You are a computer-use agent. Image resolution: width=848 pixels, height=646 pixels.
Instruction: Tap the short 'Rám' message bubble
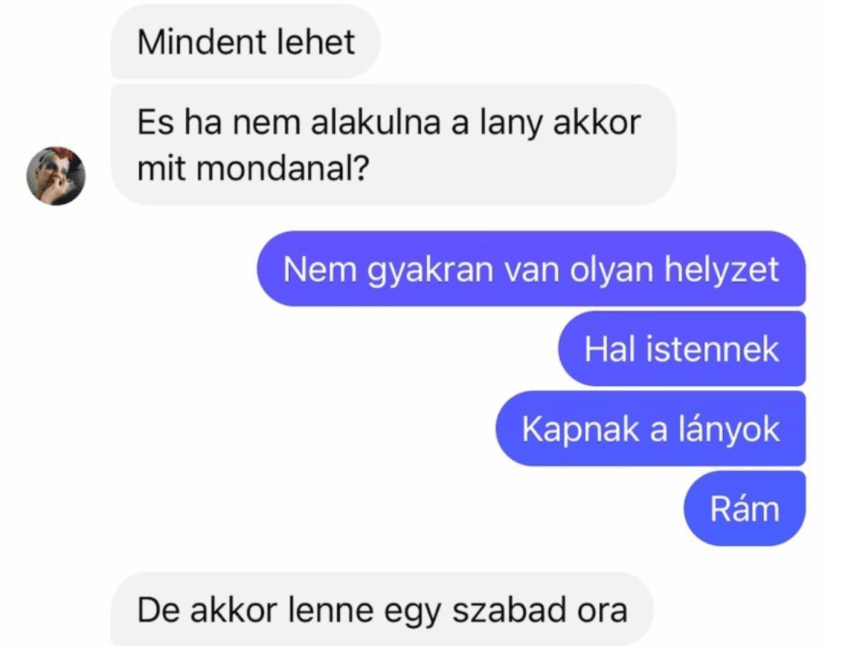pyautogui.click(x=745, y=509)
